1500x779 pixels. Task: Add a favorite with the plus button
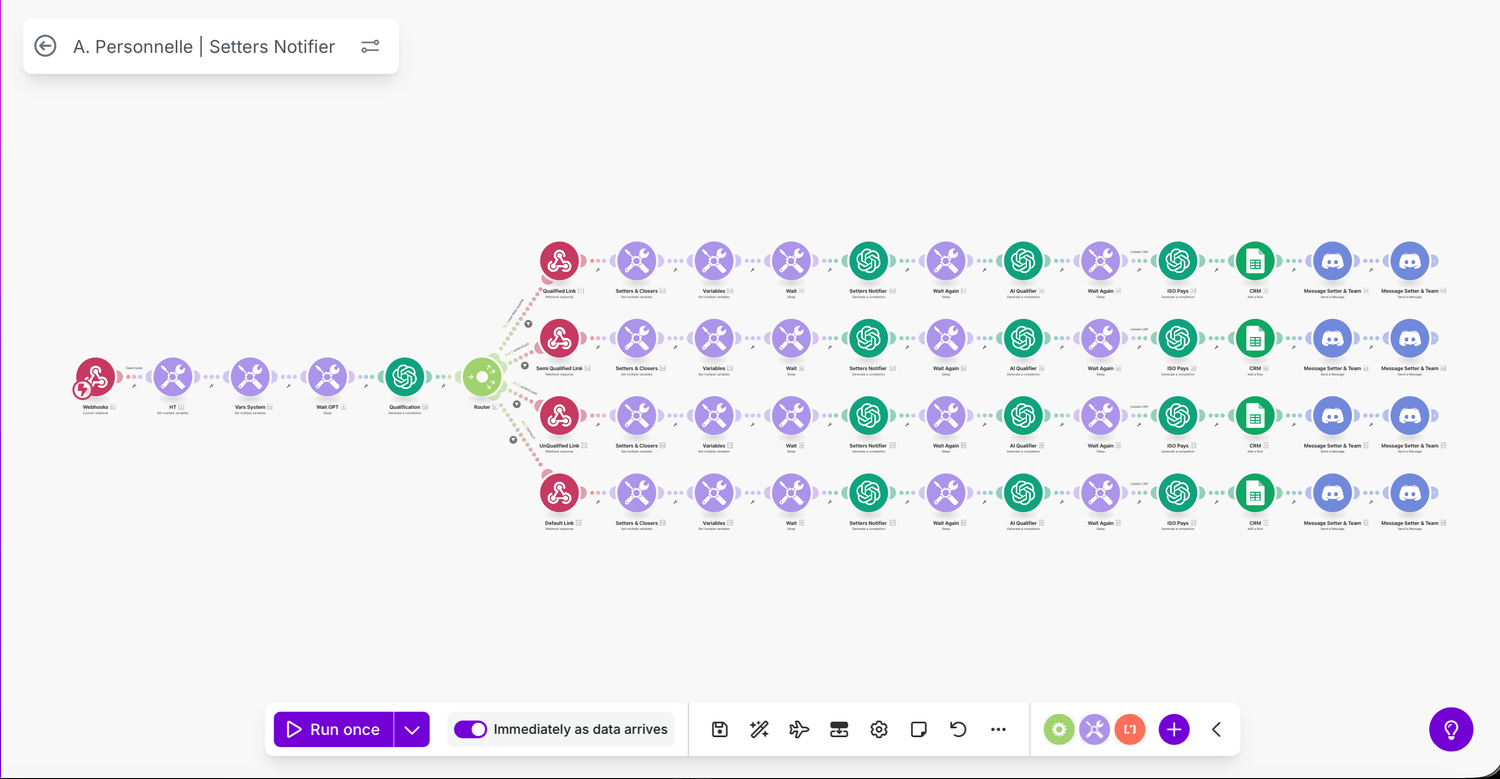click(1174, 730)
